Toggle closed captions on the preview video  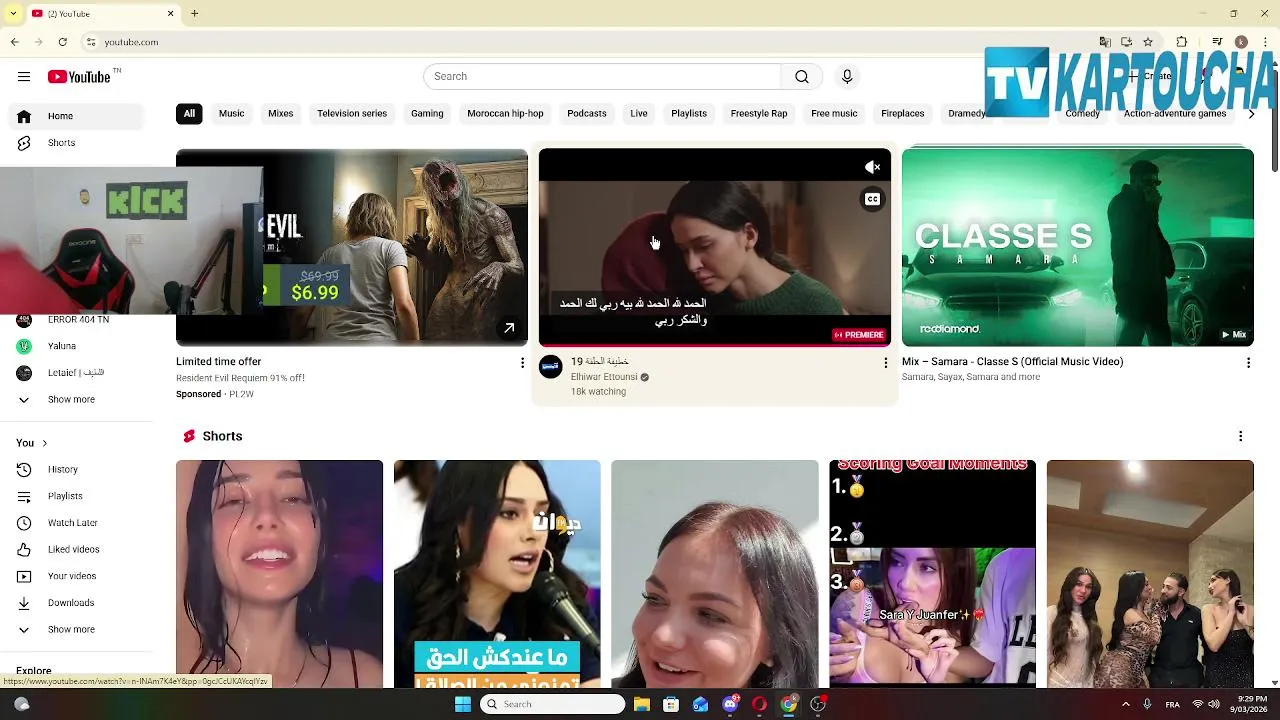tap(872, 199)
